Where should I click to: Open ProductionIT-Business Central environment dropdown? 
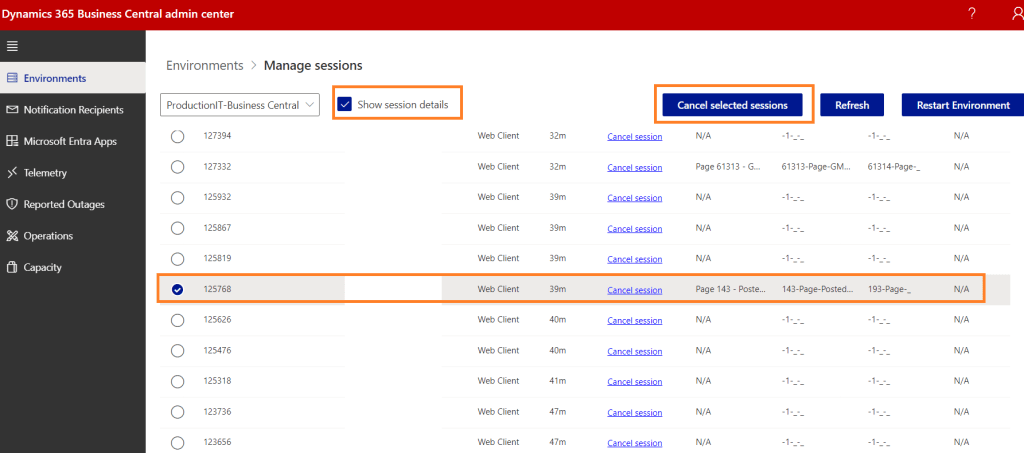click(x=240, y=105)
